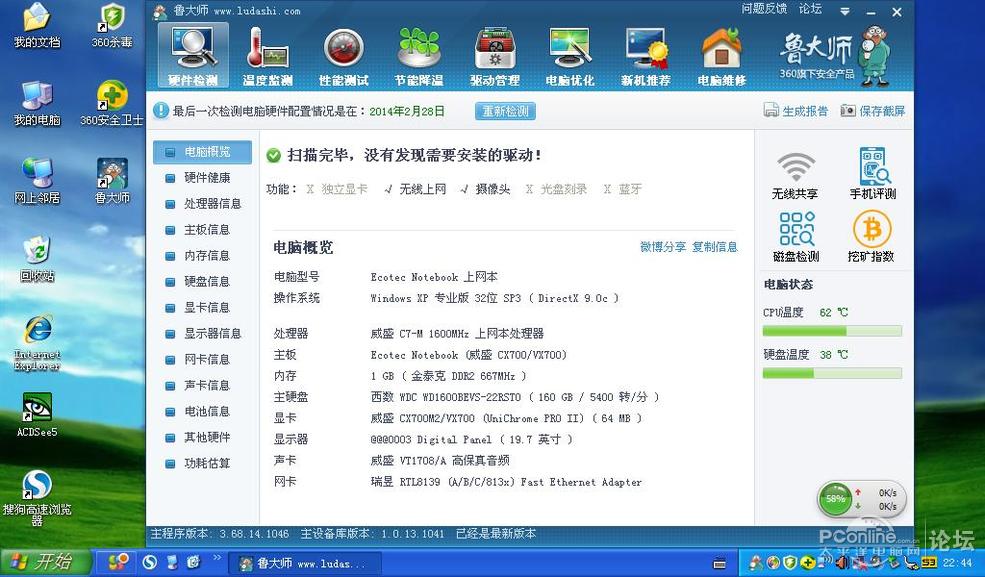Select 360安全卫士 desktop shortcut
Image resolution: width=985 pixels, height=577 pixels.
tap(112, 103)
